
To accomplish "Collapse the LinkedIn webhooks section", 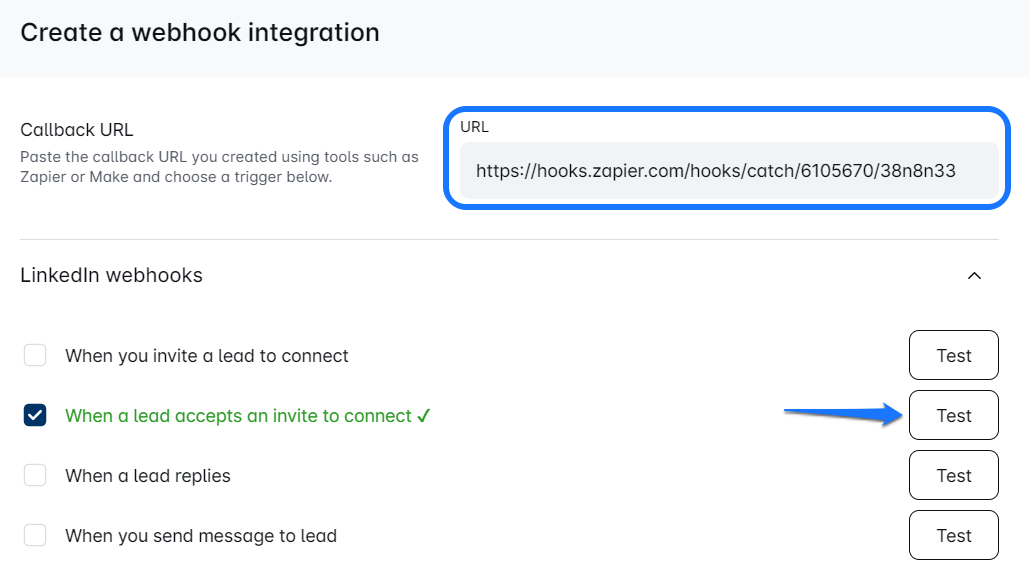I will [974, 276].
